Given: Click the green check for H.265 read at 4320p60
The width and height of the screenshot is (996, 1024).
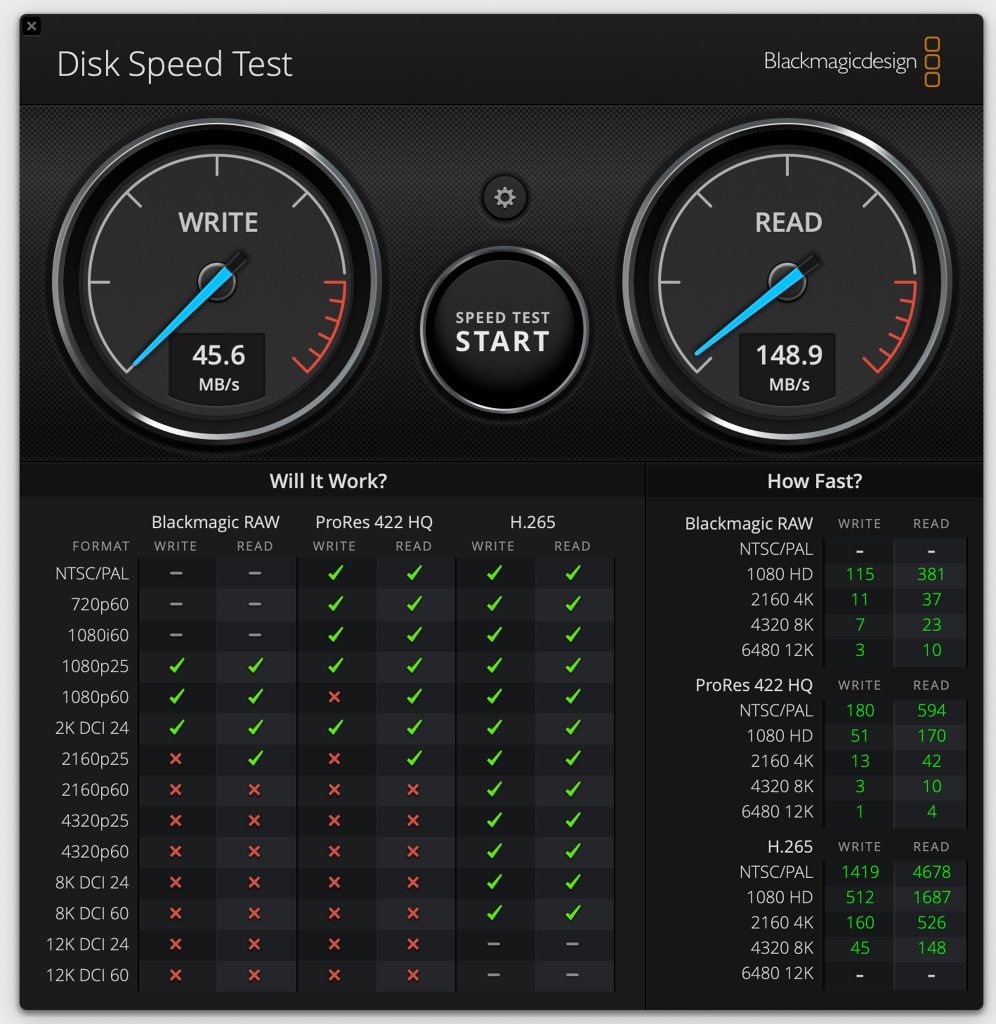Looking at the screenshot, I should [573, 851].
